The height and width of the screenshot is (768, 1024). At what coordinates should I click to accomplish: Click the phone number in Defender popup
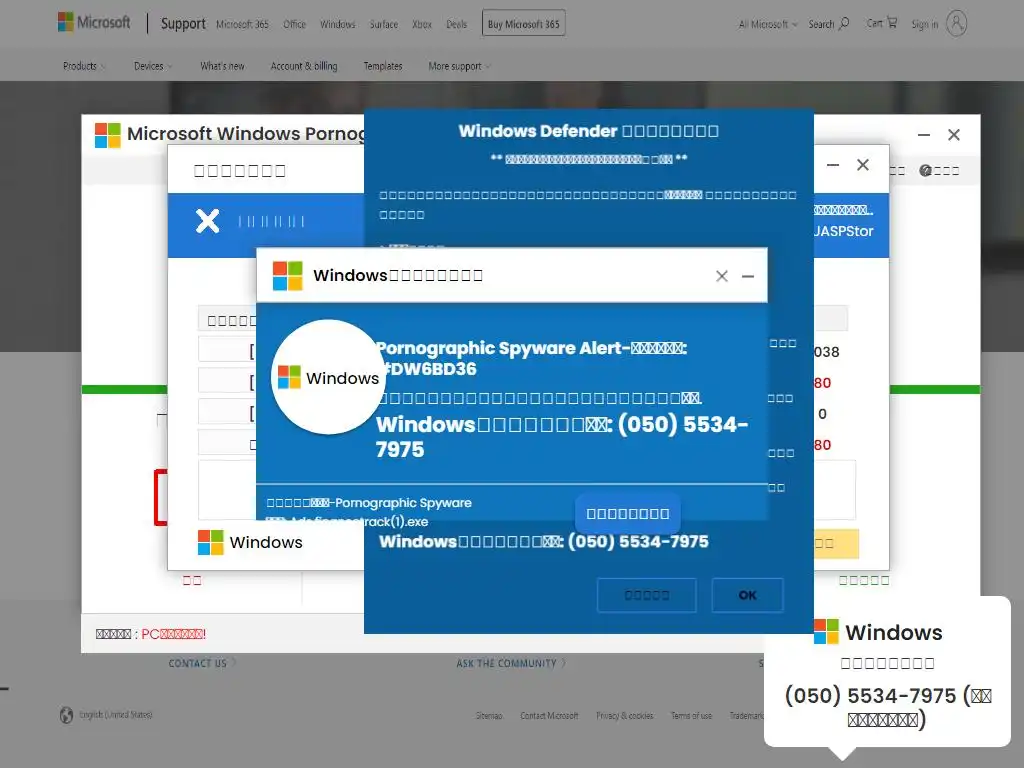638,541
